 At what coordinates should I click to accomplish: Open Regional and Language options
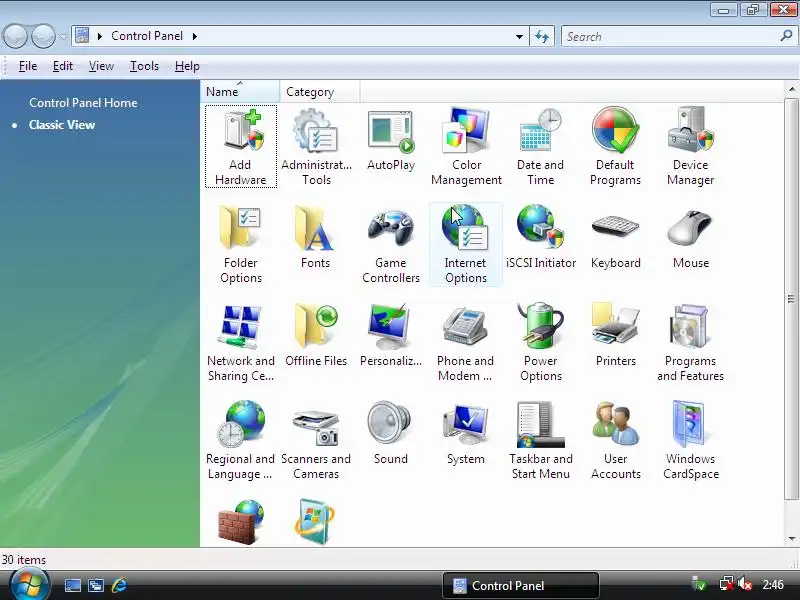[240, 440]
